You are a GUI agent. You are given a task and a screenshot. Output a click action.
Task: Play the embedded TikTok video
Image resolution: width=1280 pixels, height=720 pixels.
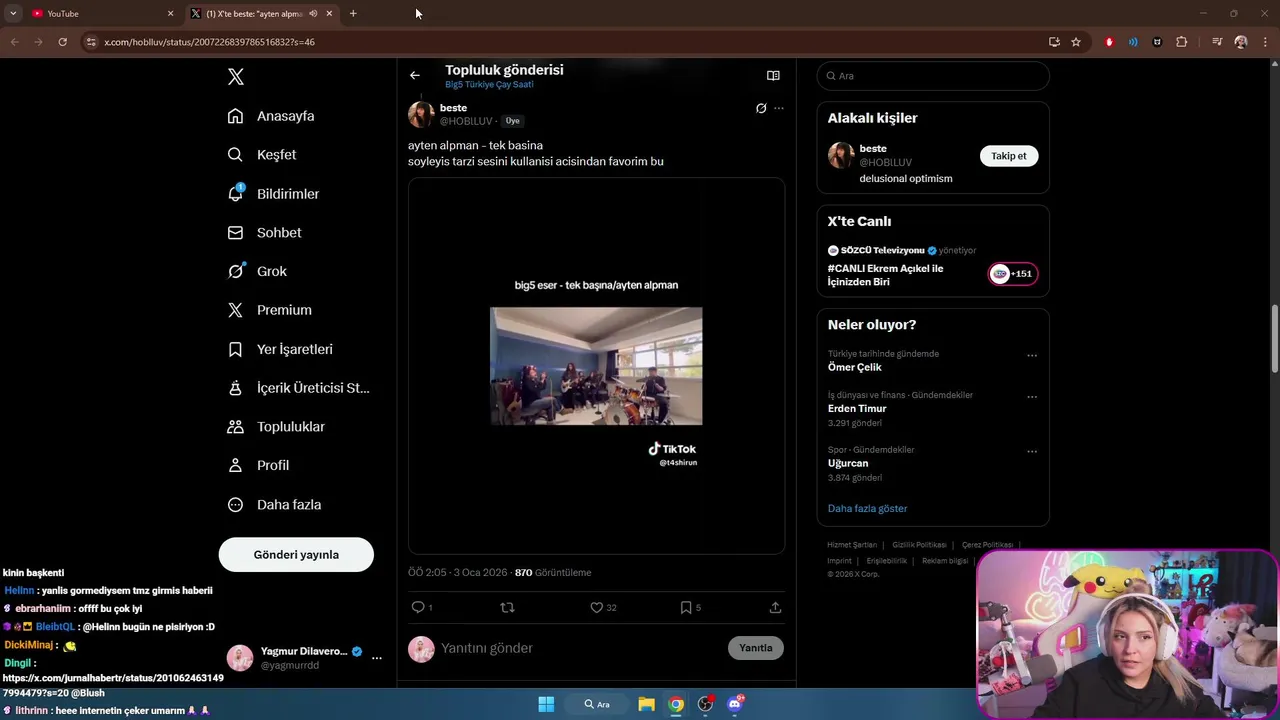pyautogui.click(x=596, y=366)
